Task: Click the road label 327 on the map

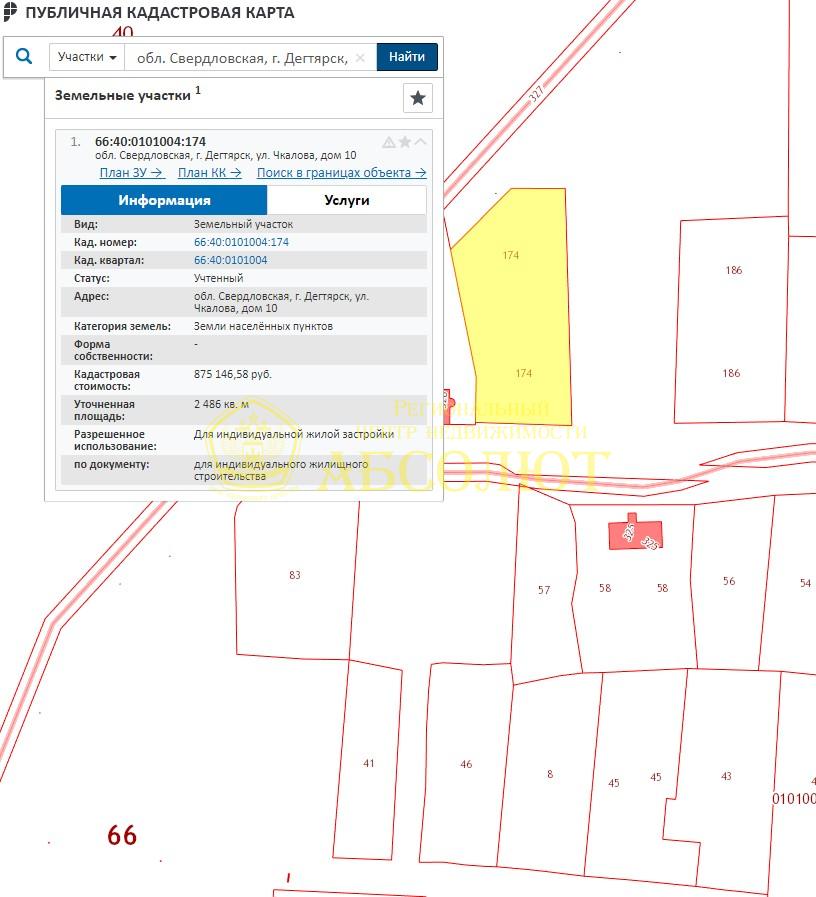Action: click(536, 94)
